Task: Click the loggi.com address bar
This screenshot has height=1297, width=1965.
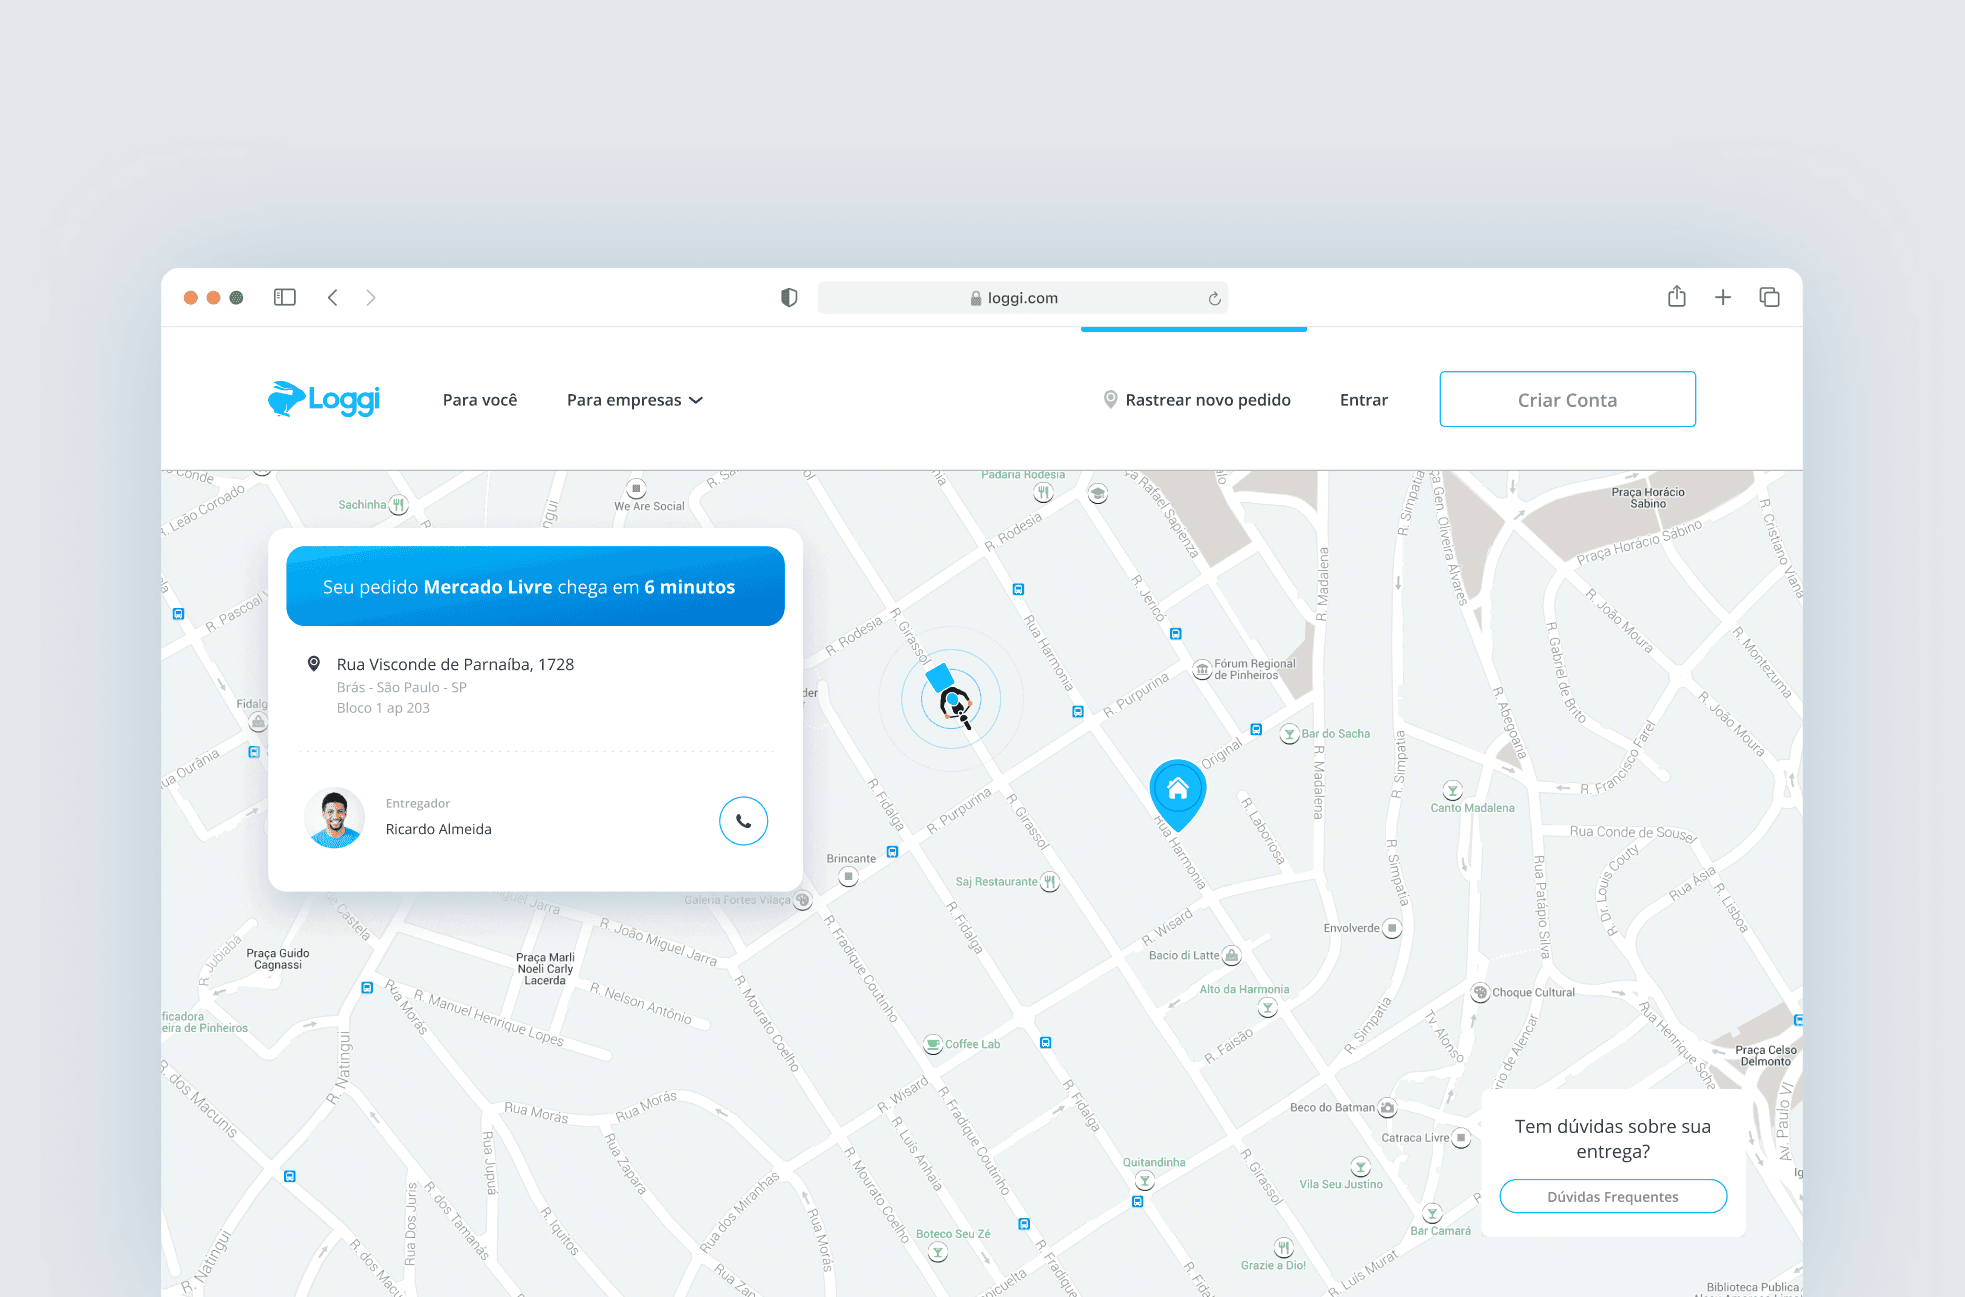Action: (1022, 298)
